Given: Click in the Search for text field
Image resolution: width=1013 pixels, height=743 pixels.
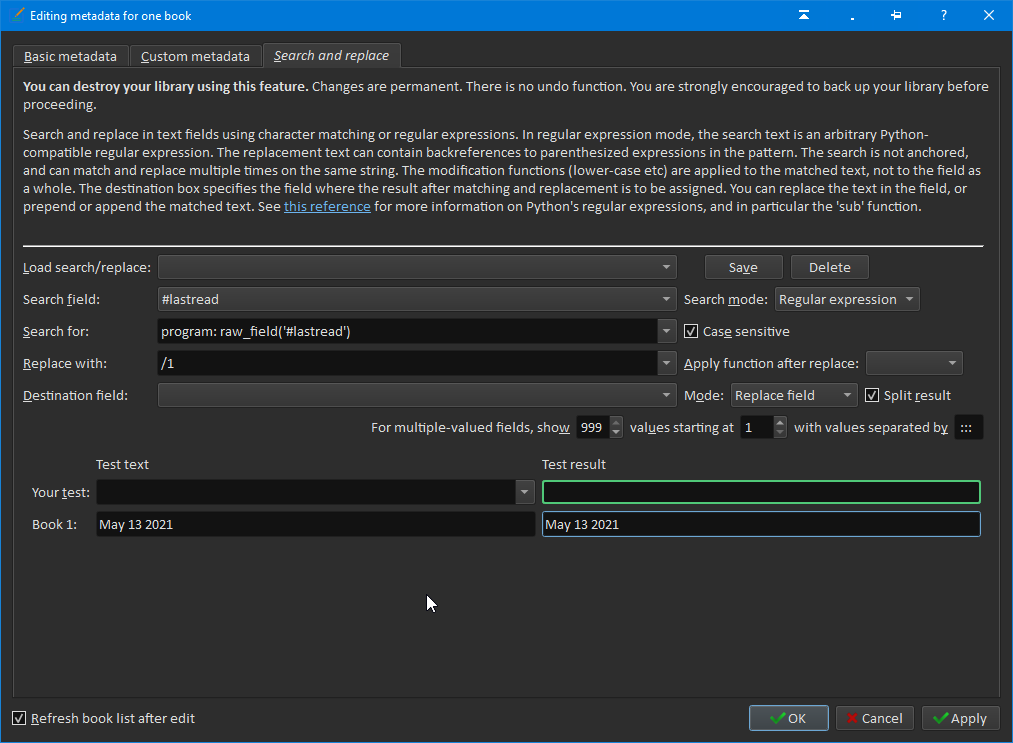Looking at the screenshot, I should tap(408, 331).
